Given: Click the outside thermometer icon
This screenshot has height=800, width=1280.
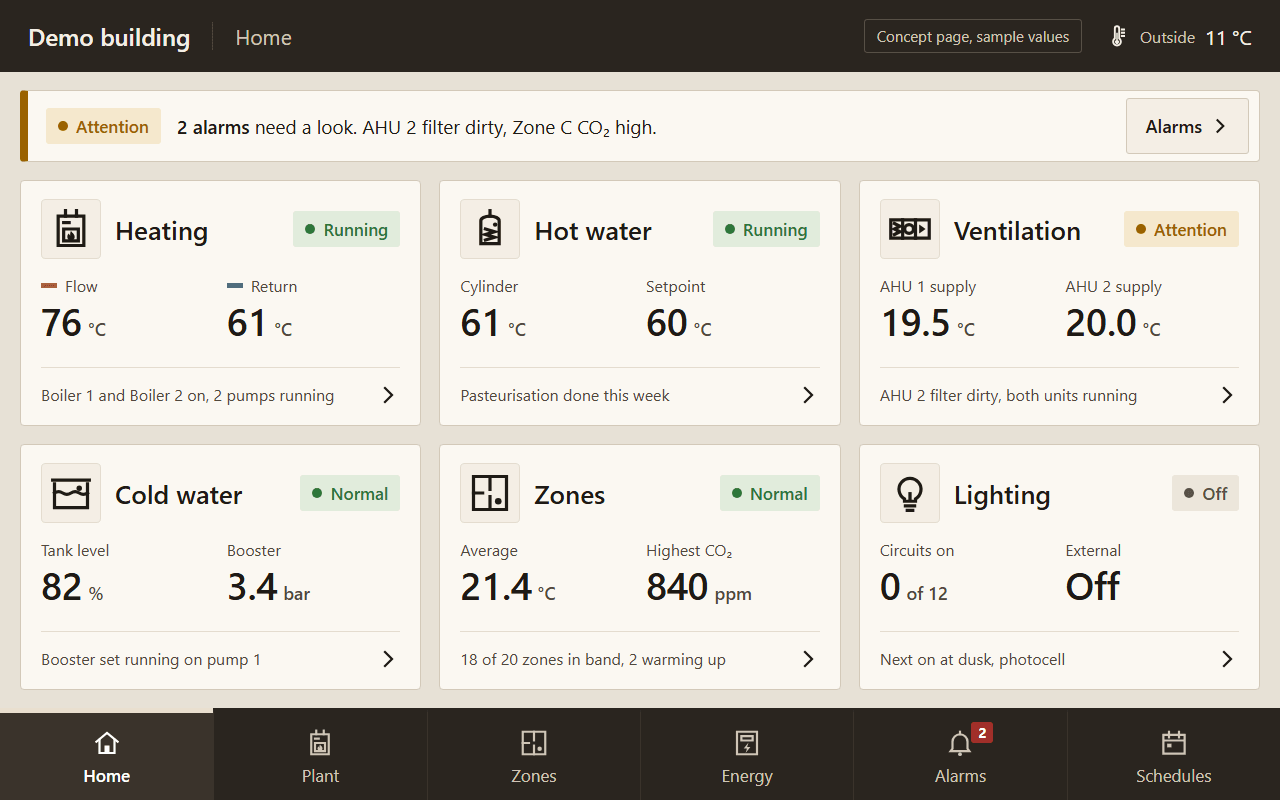Looking at the screenshot, I should (x=1119, y=37).
